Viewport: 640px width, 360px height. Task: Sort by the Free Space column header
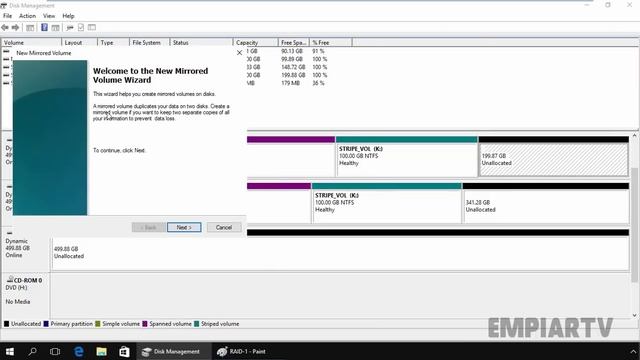294,42
